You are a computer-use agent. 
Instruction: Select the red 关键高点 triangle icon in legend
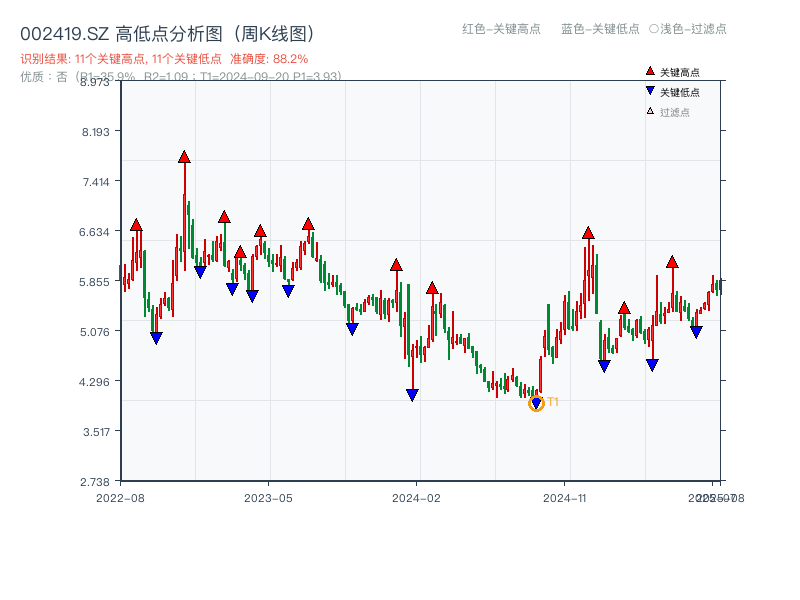click(650, 70)
